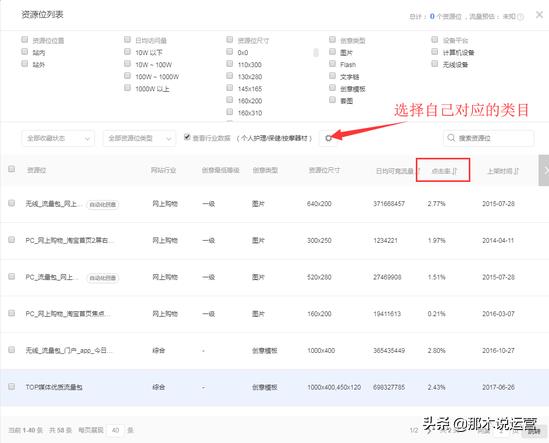The height and width of the screenshot is (443, 549).
Task: Click the help icon next to traffic estimate
Action: 521,17
